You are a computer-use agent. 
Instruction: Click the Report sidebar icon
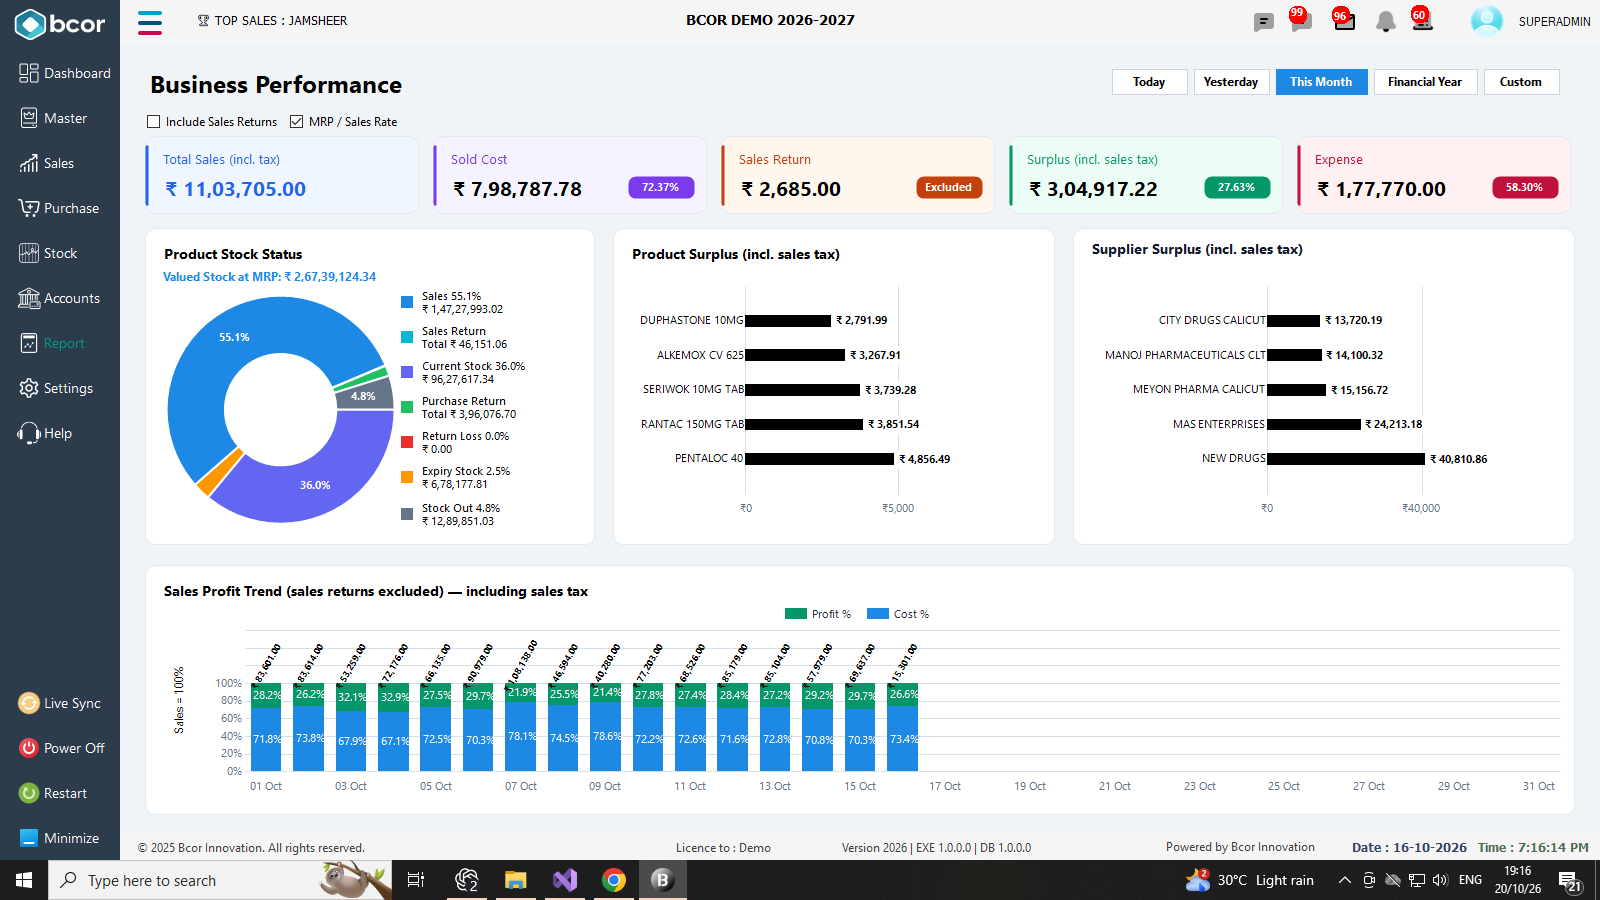[x=29, y=343]
